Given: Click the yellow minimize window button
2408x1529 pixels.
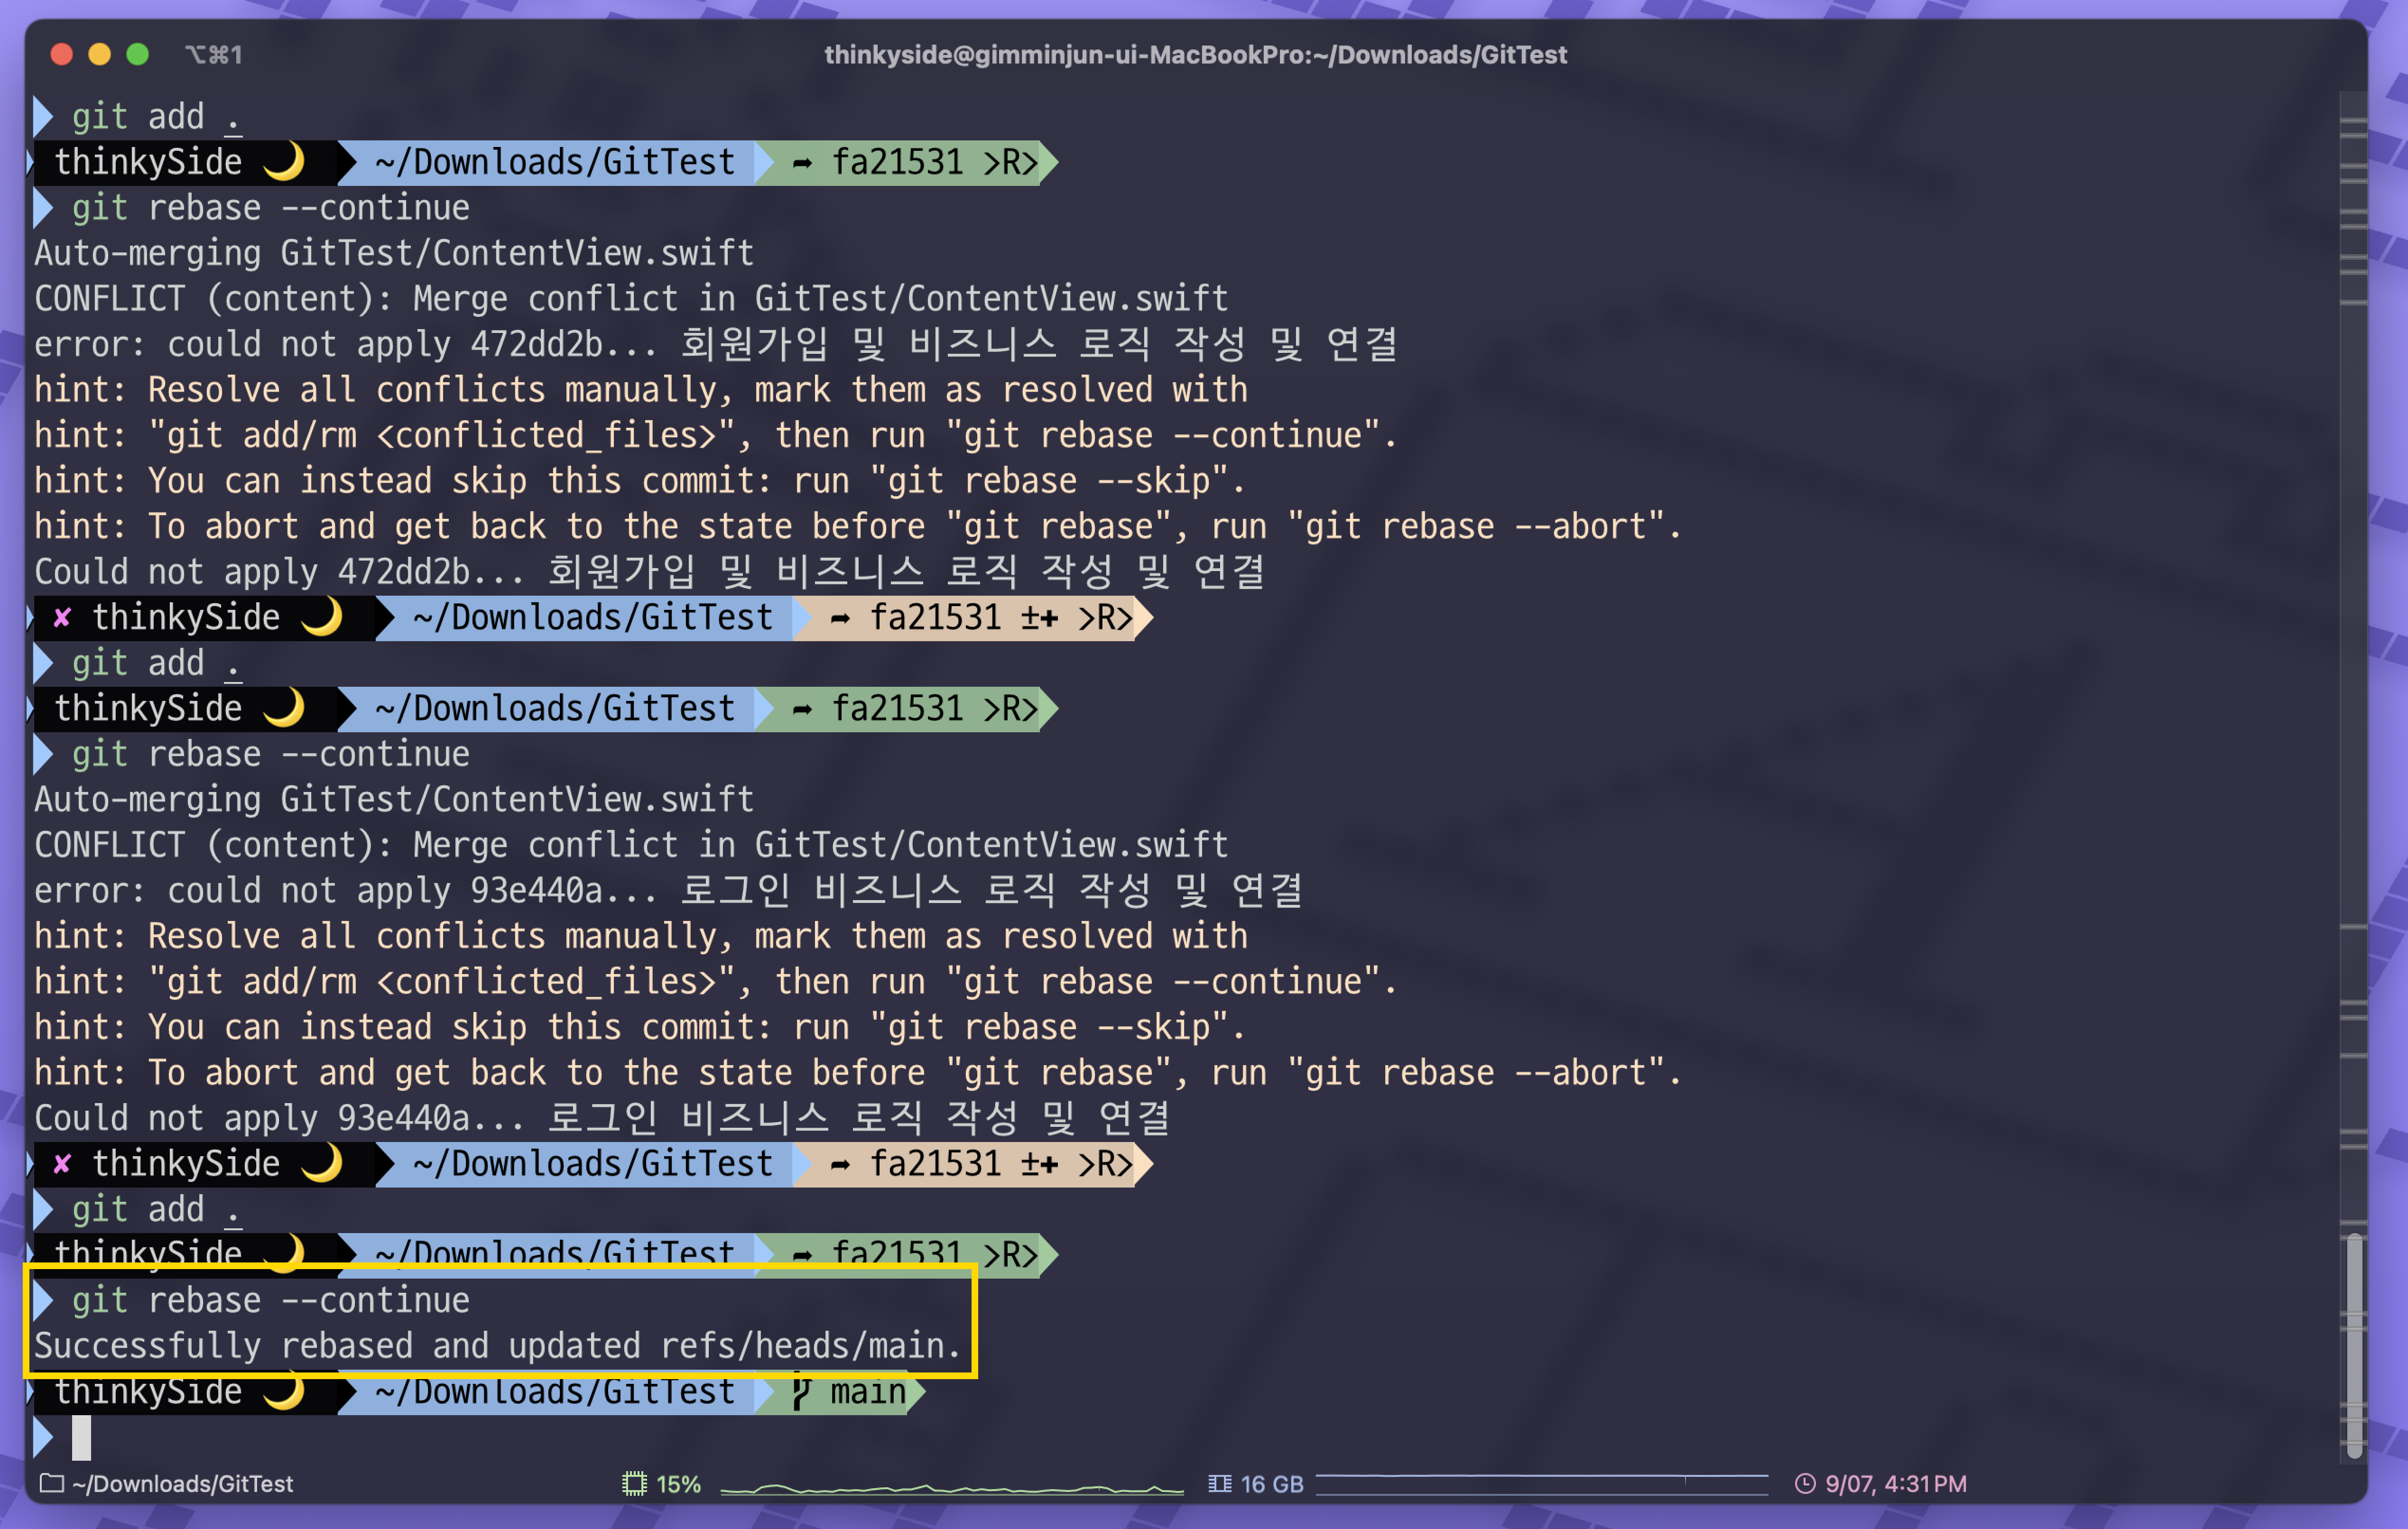Looking at the screenshot, I should click(x=99, y=54).
